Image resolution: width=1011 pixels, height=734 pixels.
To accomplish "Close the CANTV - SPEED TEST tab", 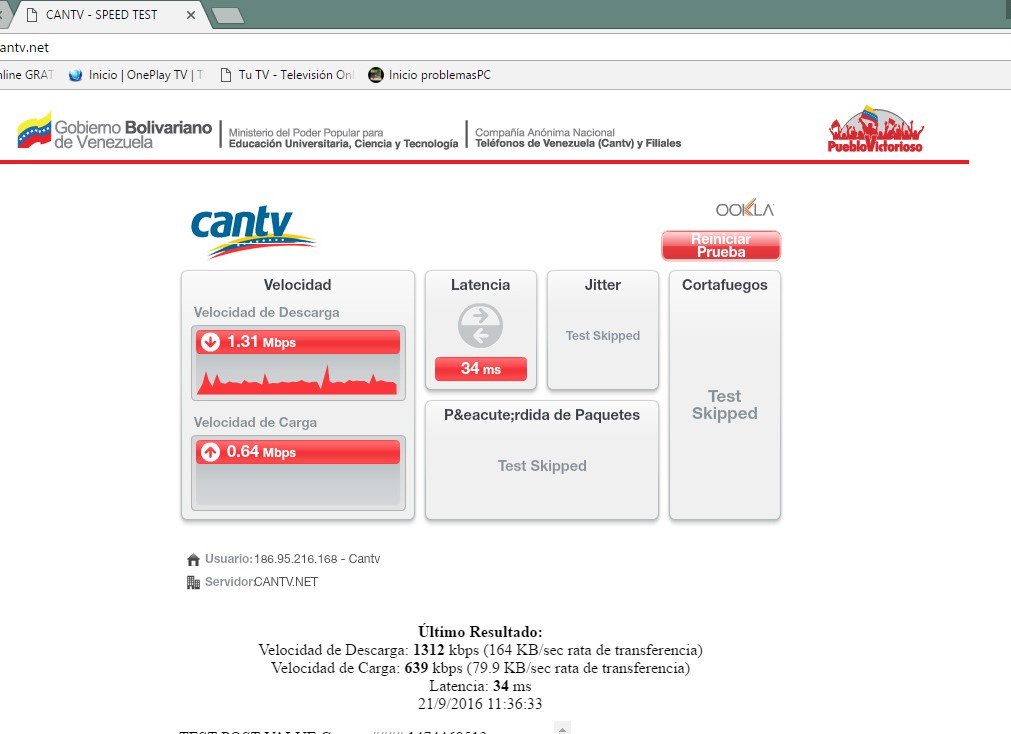I will click(191, 15).
